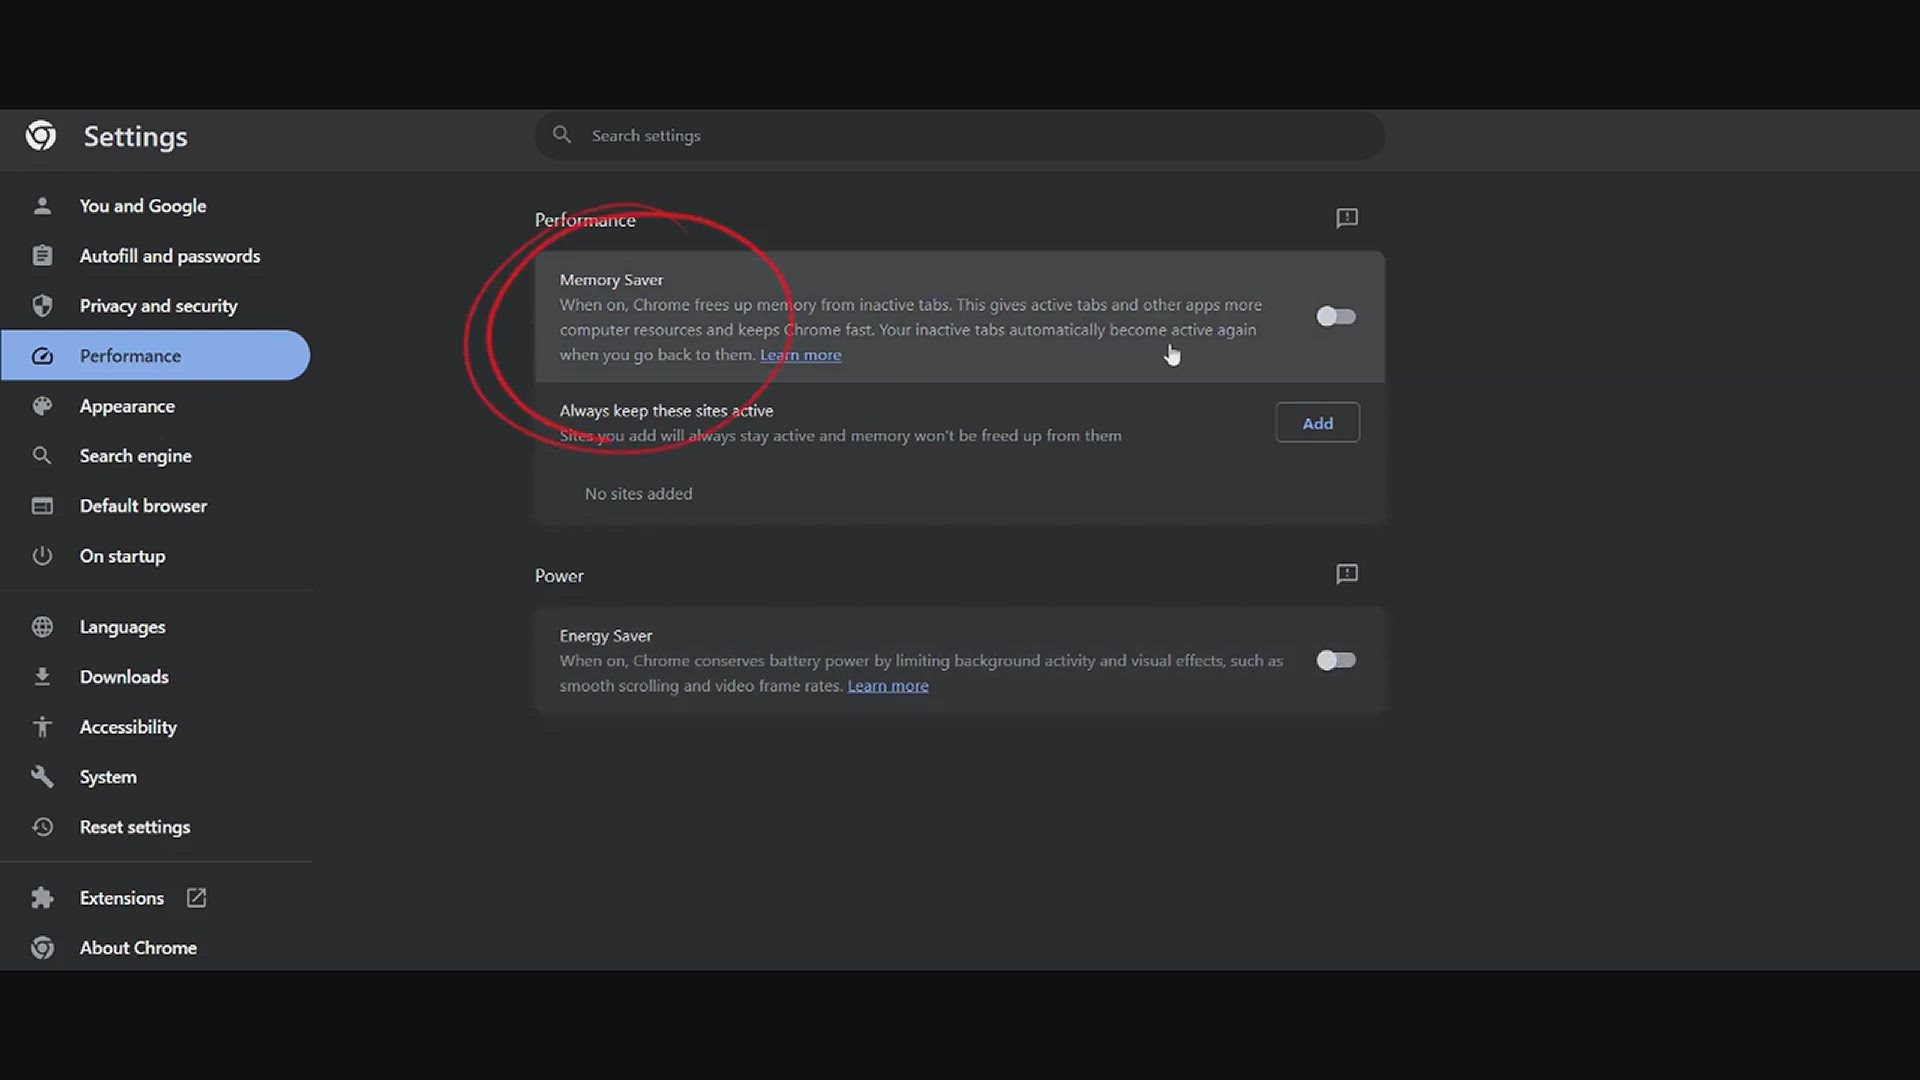
Task: Open System settings
Action: pyautogui.click(x=156, y=777)
